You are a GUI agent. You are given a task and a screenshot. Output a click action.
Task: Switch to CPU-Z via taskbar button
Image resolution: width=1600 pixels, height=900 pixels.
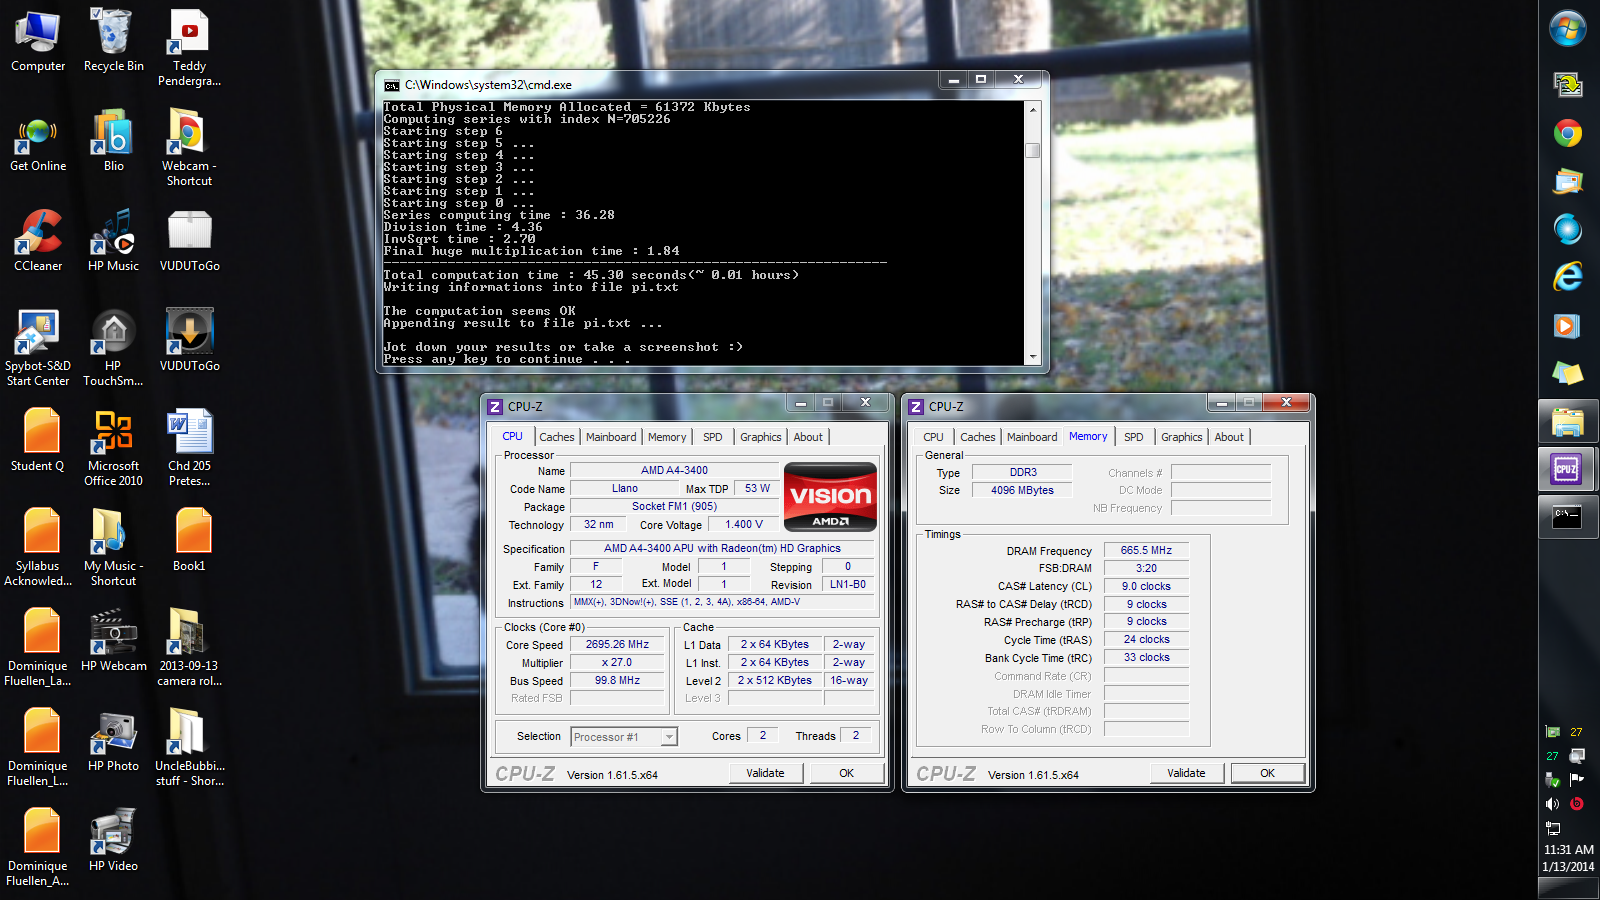click(x=1567, y=470)
